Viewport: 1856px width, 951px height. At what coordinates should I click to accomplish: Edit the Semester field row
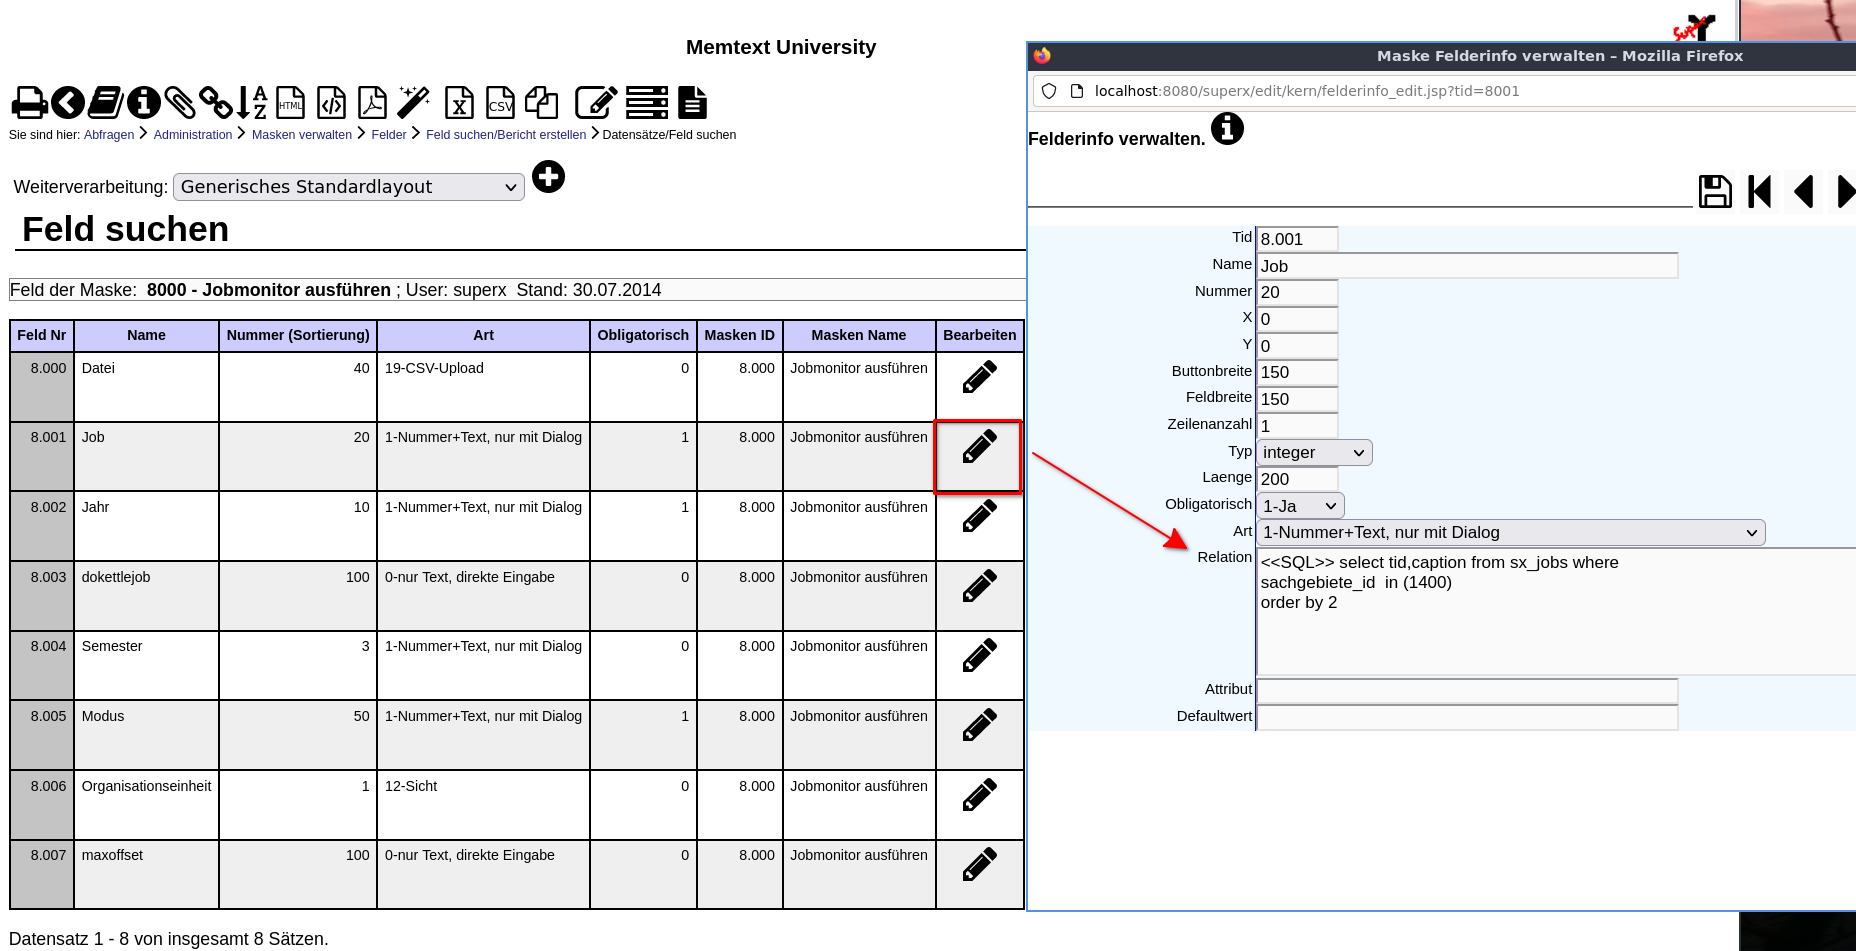click(979, 655)
